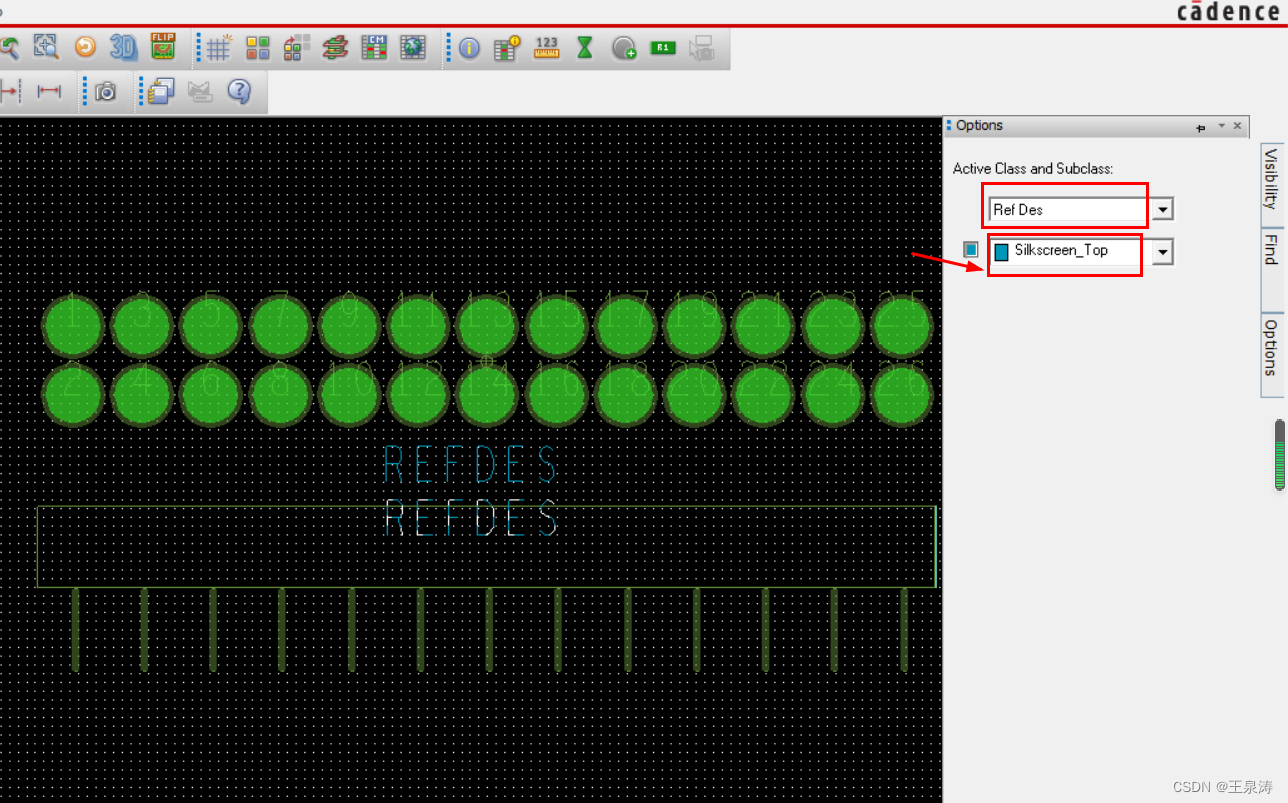Click the blue Show Element info icon
The image size is (1288, 803).
tap(469, 47)
